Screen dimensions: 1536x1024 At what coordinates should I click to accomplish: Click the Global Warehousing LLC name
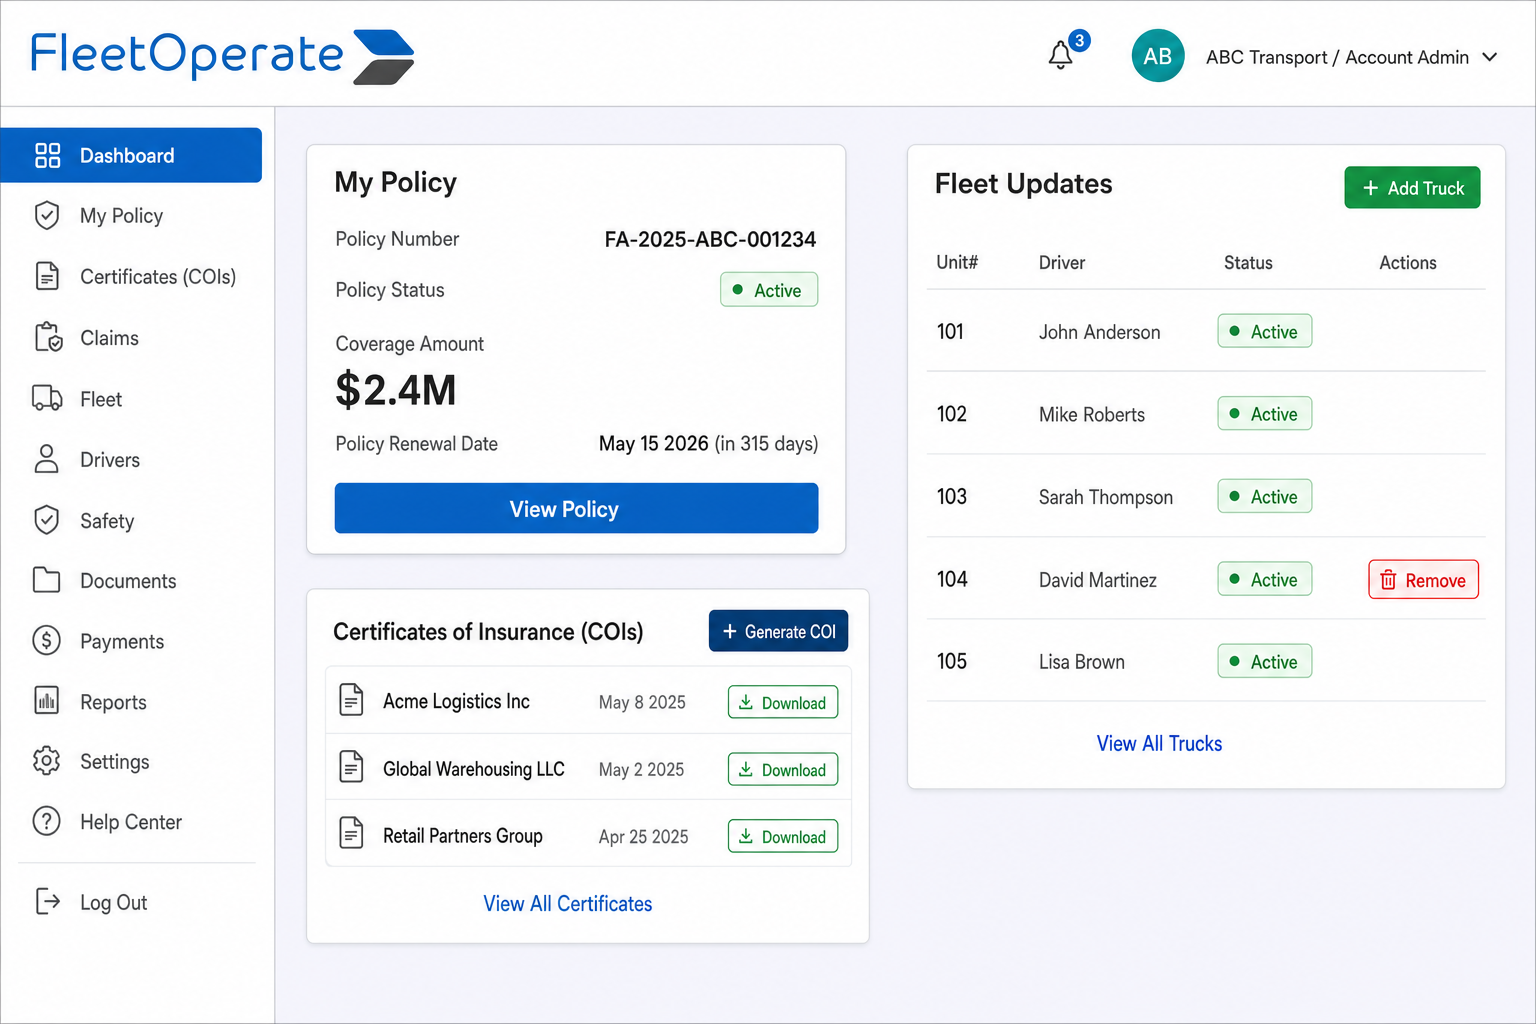point(474,768)
